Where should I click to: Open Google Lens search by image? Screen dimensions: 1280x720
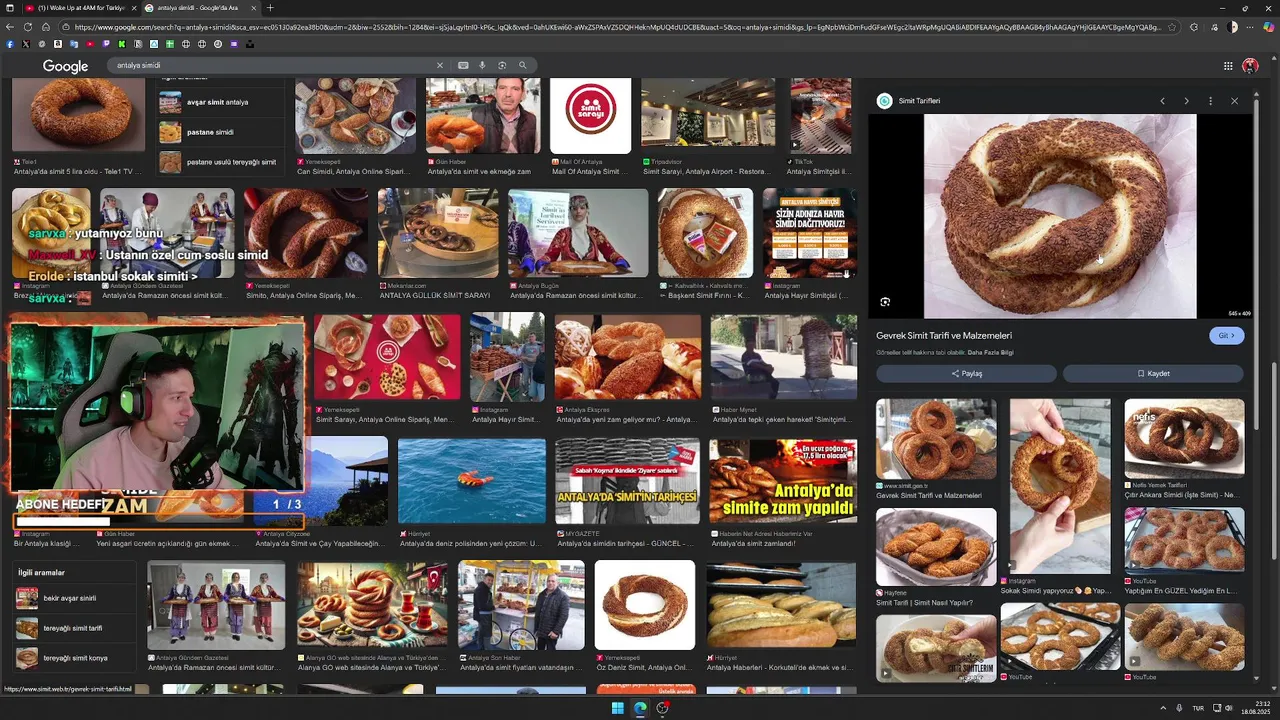502,65
